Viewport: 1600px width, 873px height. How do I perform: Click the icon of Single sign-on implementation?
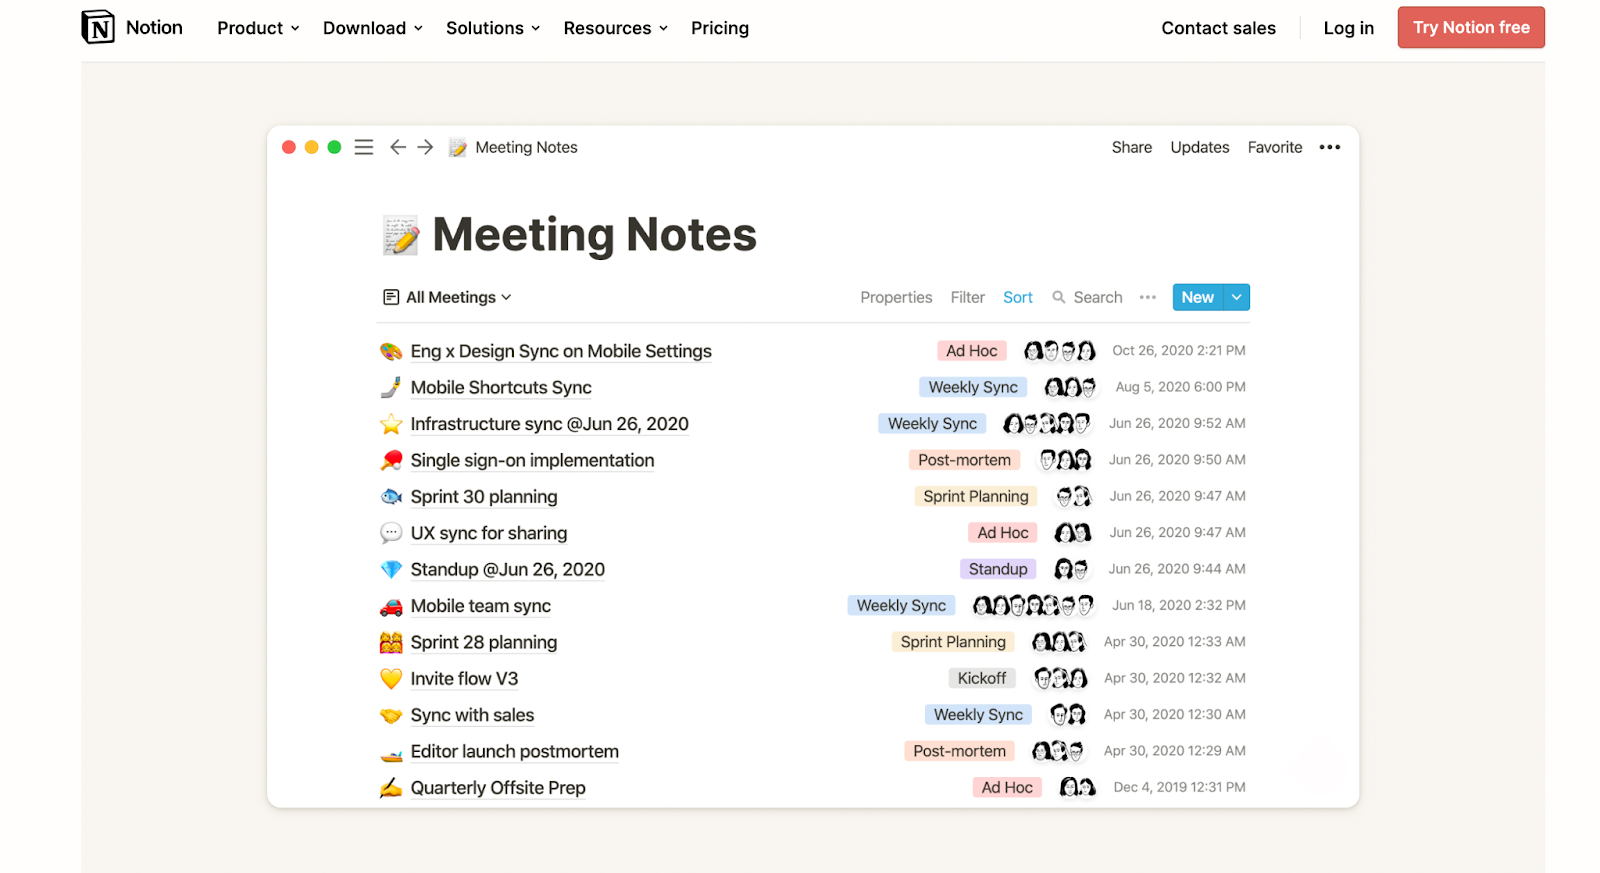pyautogui.click(x=391, y=460)
